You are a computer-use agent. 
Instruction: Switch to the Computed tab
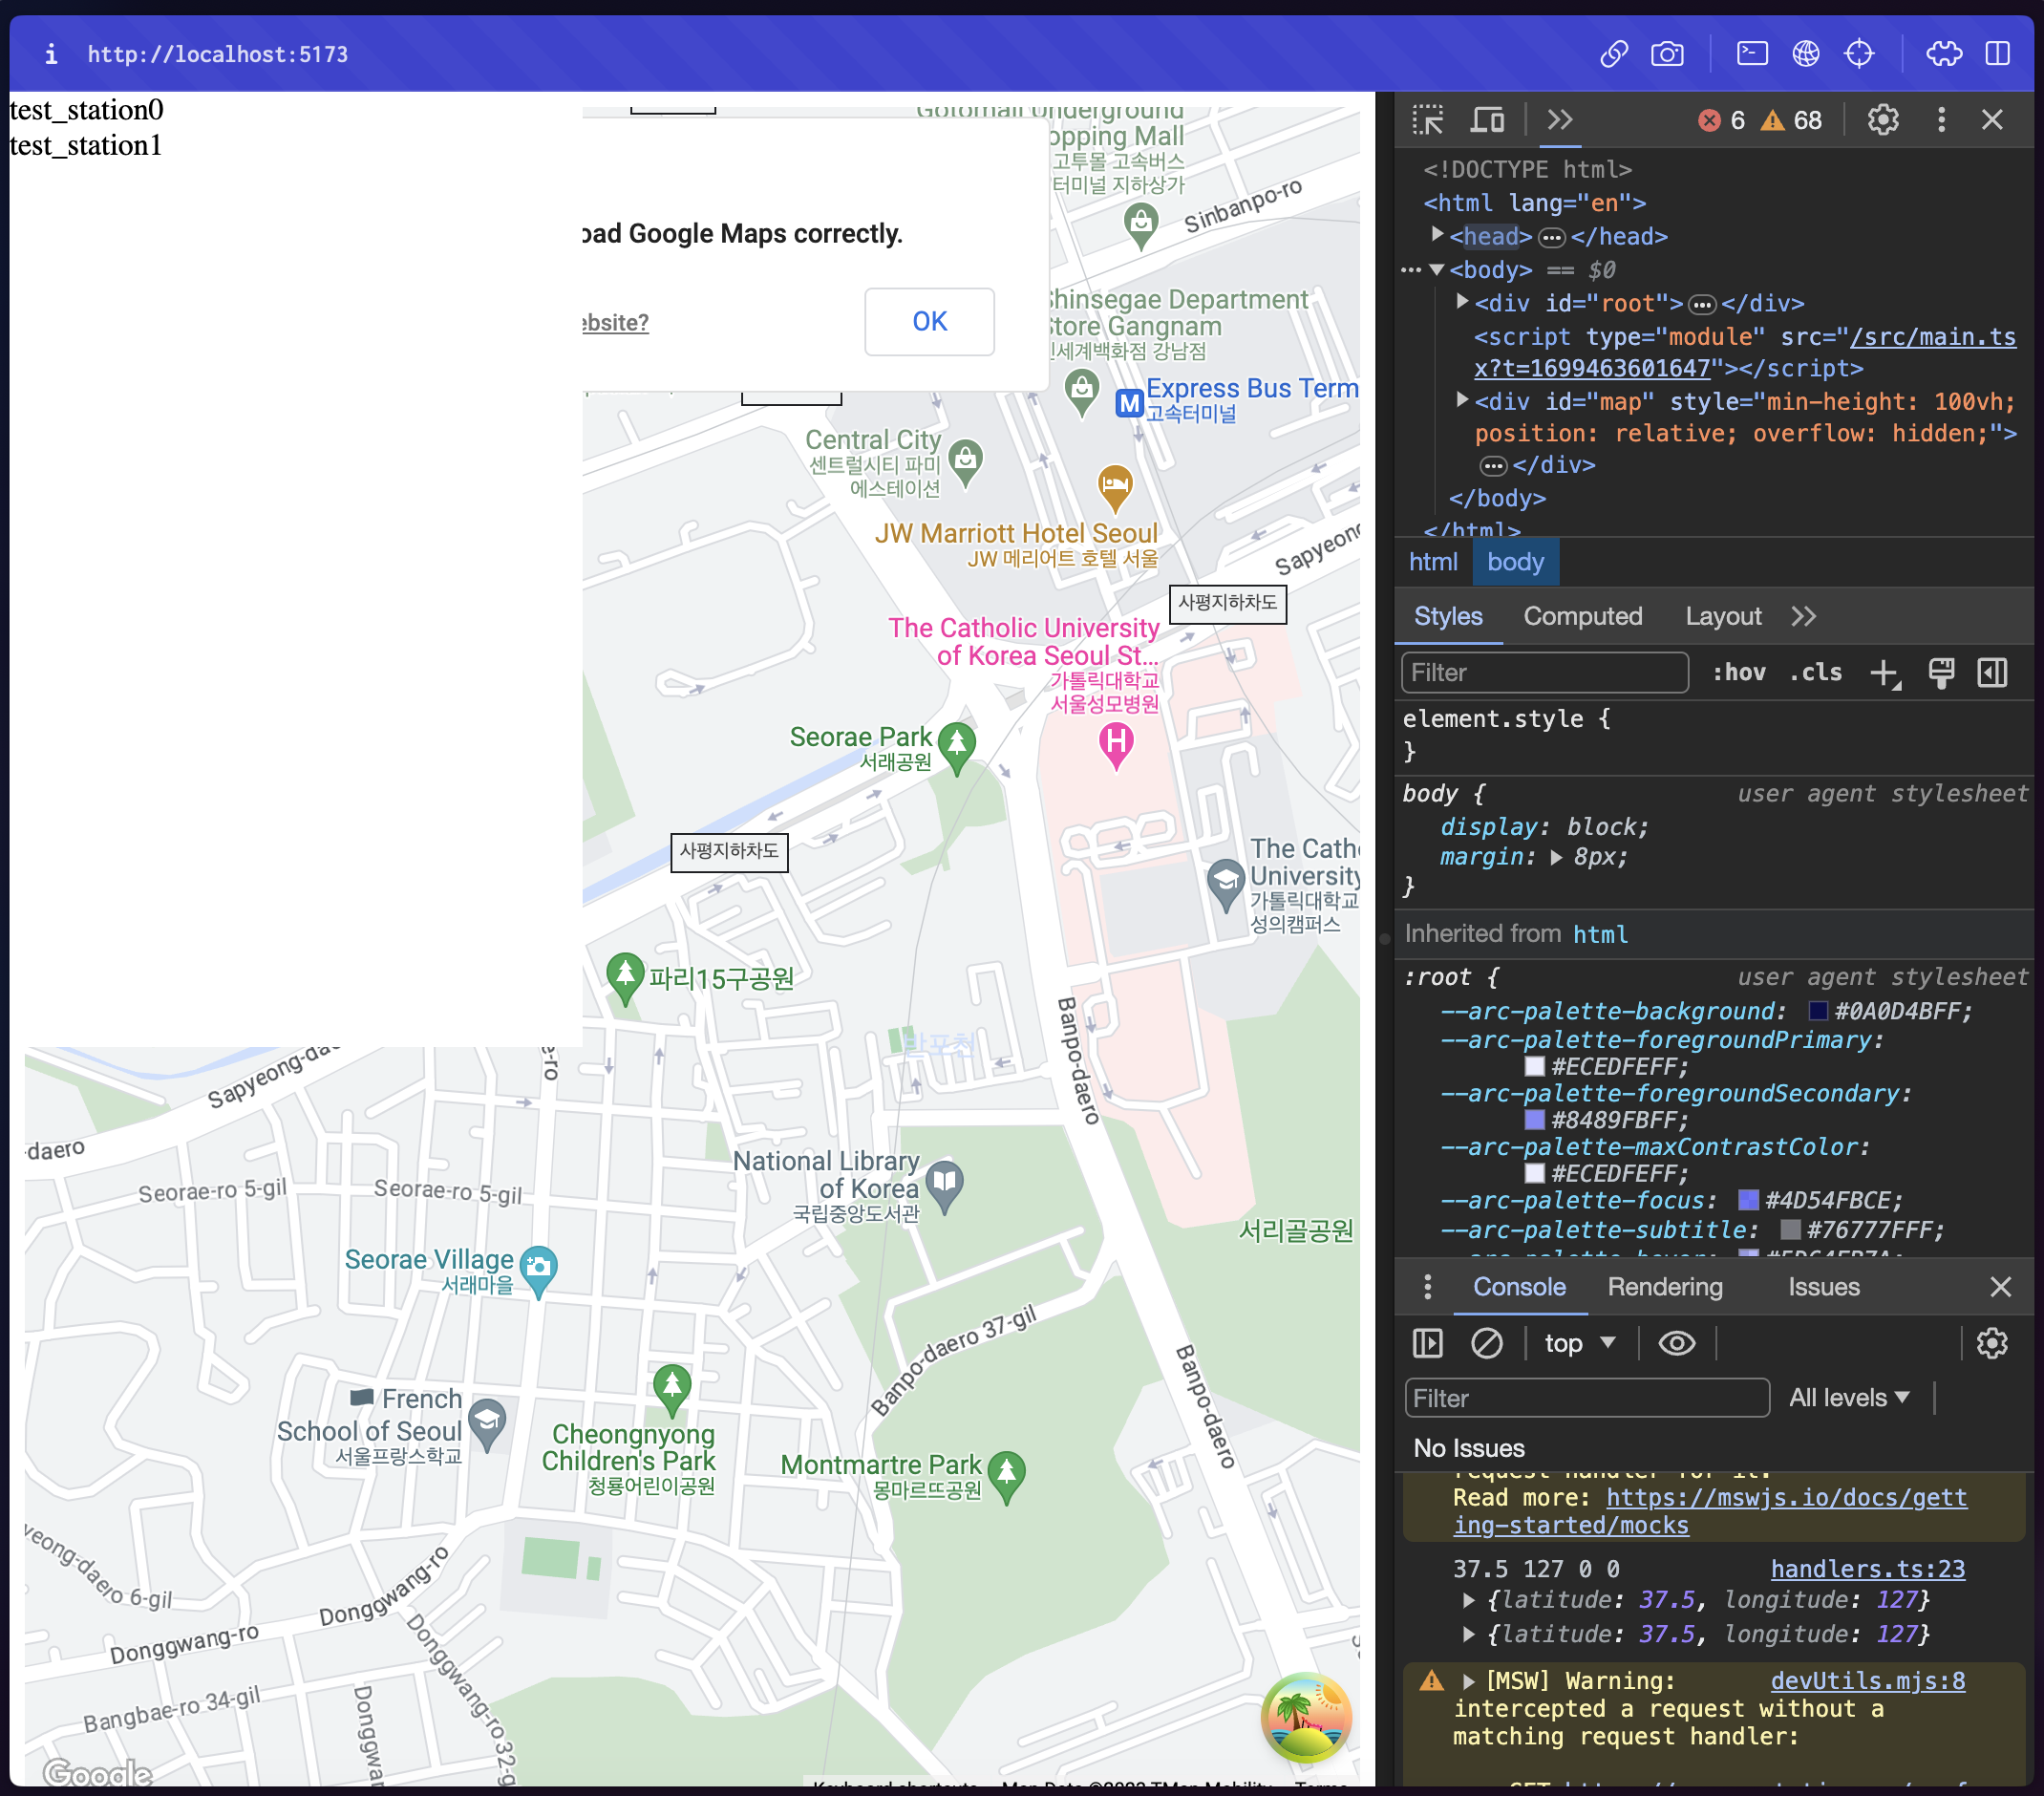1582,616
